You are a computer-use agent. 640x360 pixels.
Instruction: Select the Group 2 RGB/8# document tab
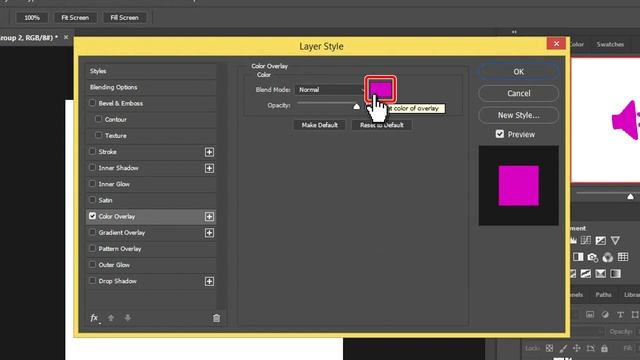[29, 38]
